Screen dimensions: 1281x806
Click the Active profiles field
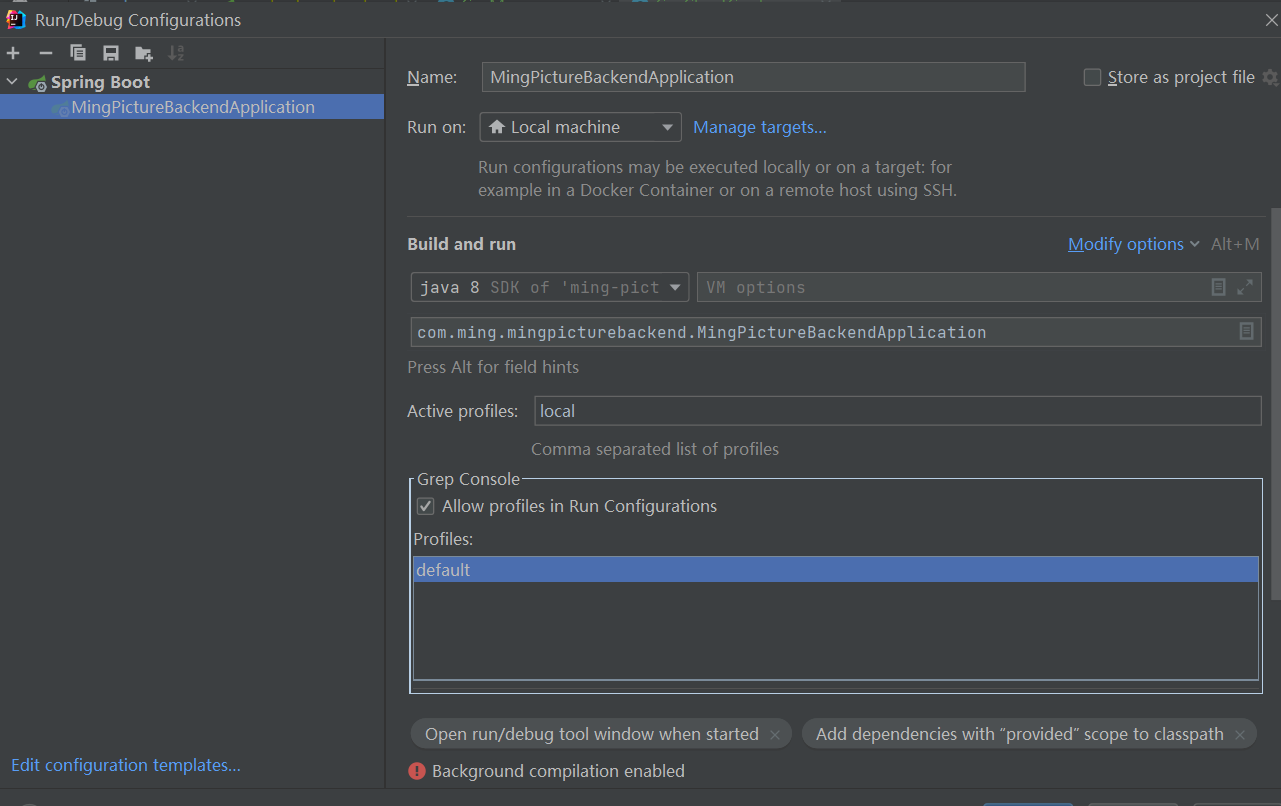coord(898,411)
